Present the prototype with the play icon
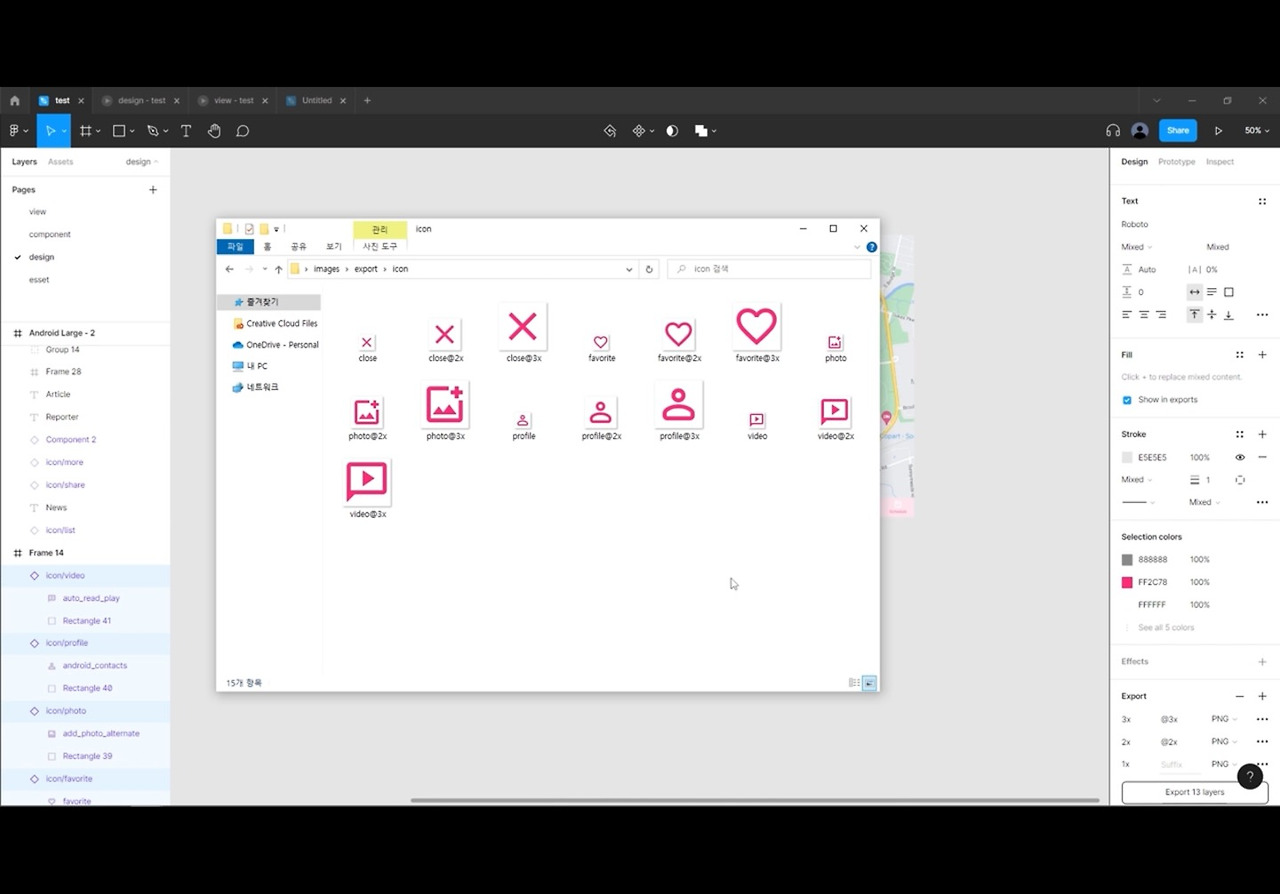The width and height of the screenshot is (1280, 894). 1218,131
